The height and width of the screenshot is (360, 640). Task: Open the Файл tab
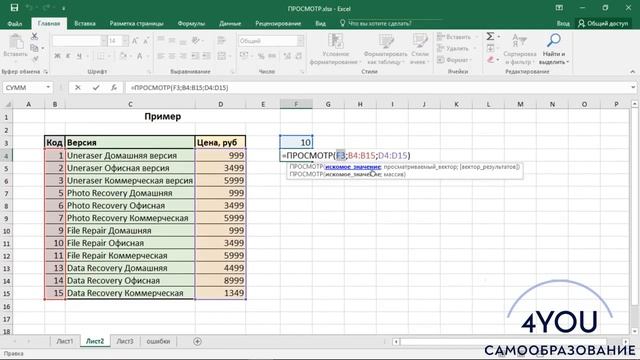click(x=15, y=23)
